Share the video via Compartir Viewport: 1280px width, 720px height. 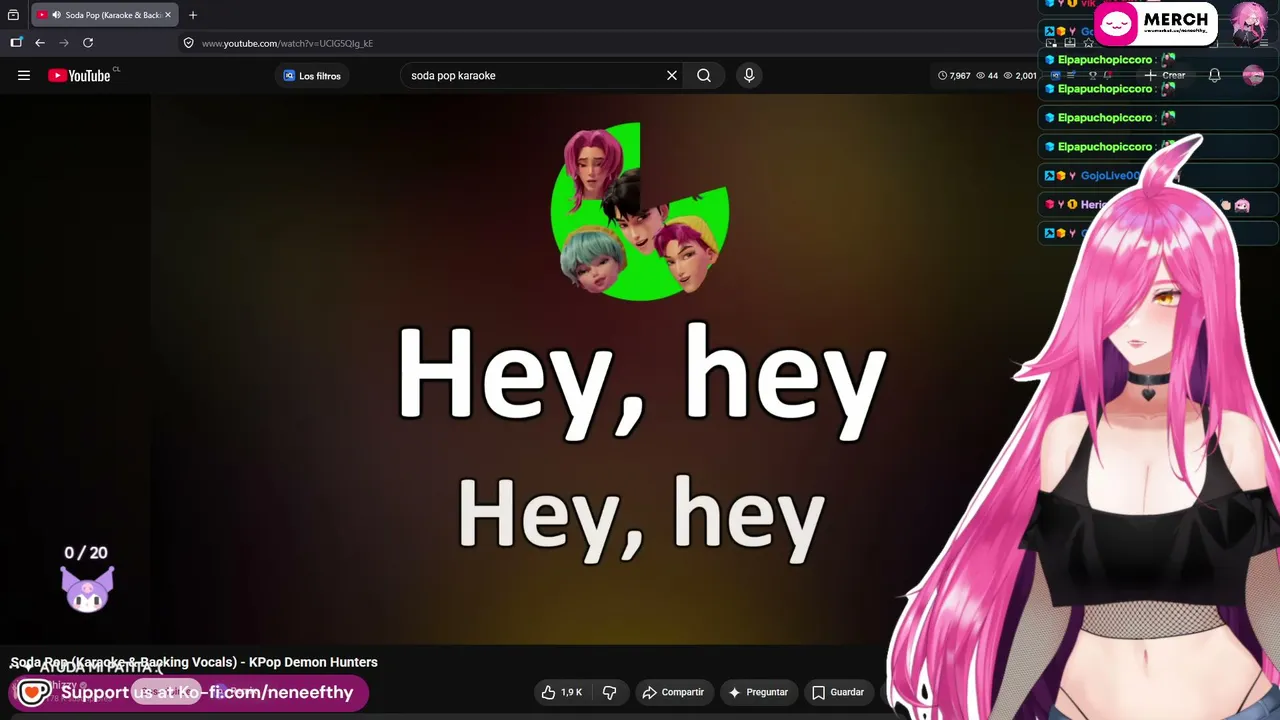(673, 692)
